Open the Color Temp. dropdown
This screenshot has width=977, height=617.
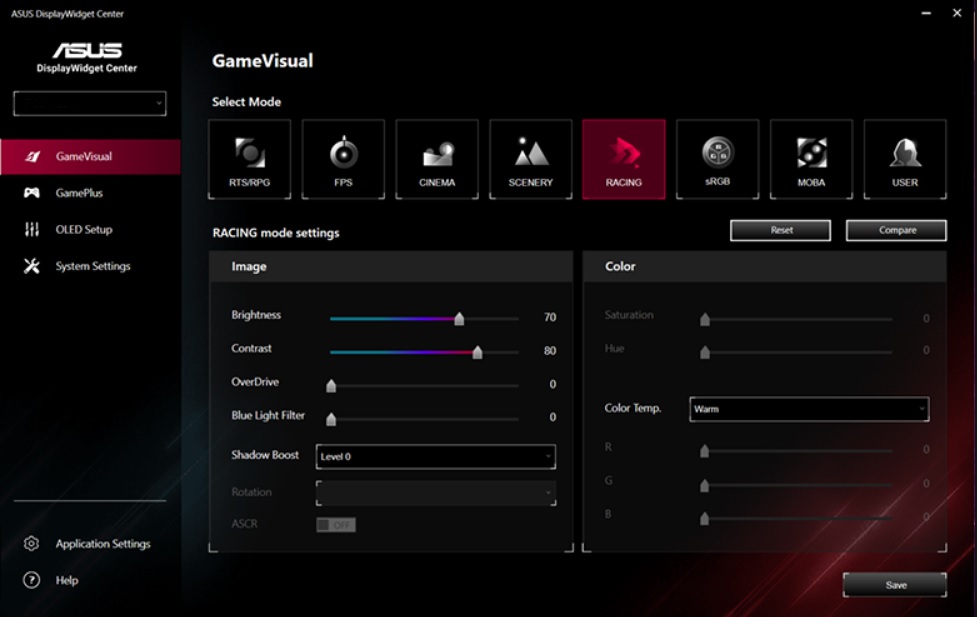tap(809, 409)
